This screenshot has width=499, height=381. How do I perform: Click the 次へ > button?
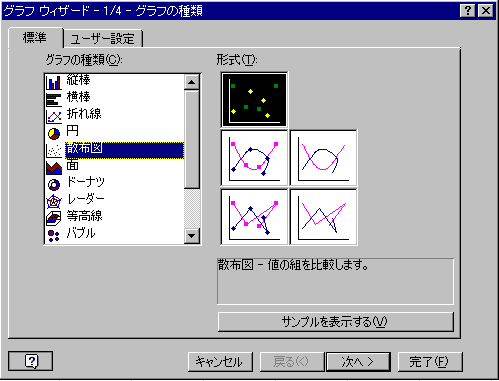pos(358,361)
